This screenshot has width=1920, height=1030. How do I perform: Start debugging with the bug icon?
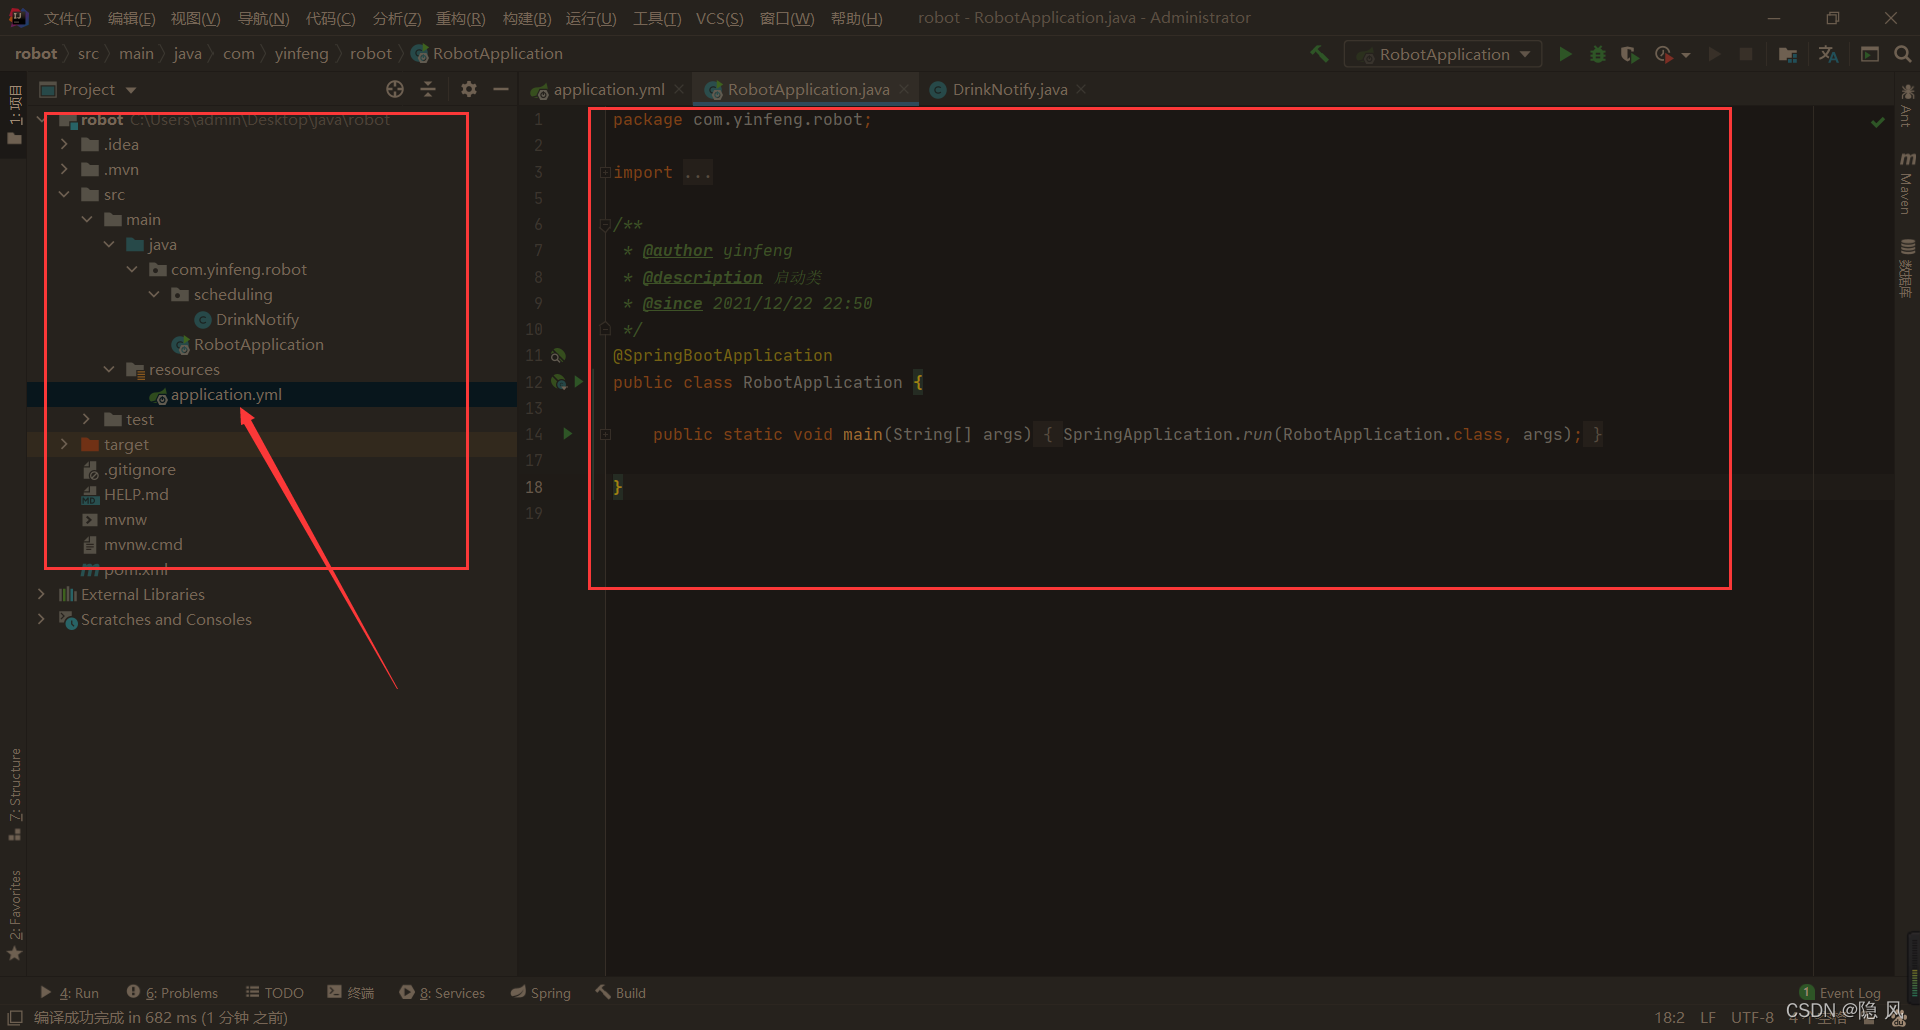click(1598, 54)
